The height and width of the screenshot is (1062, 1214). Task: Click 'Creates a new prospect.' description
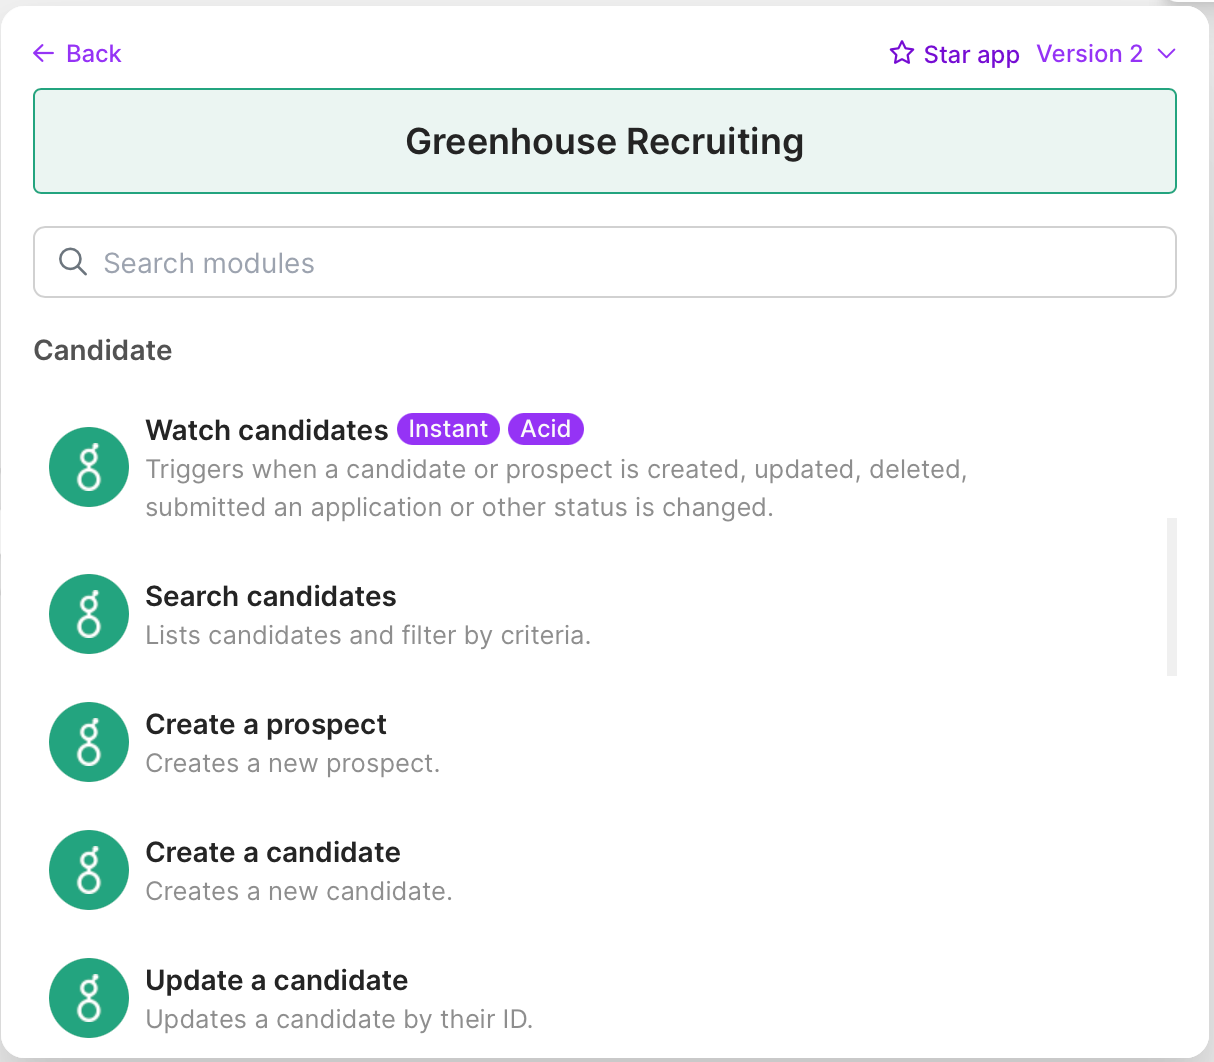[x=293, y=763]
